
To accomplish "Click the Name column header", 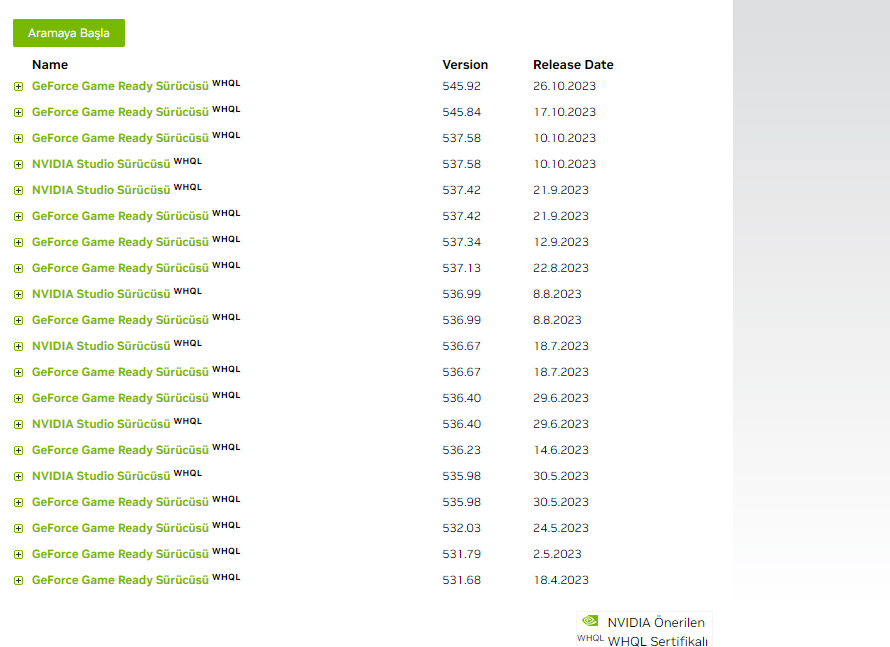I will 50,65.
